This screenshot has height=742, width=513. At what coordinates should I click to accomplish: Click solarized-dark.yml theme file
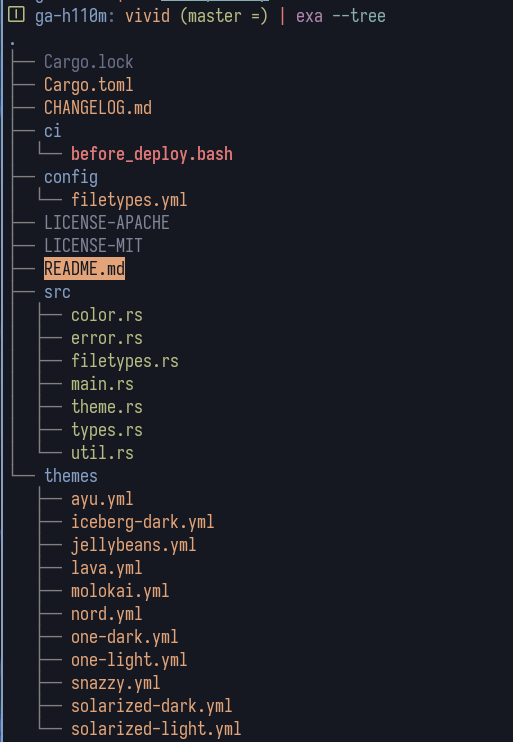coord(151,706)
